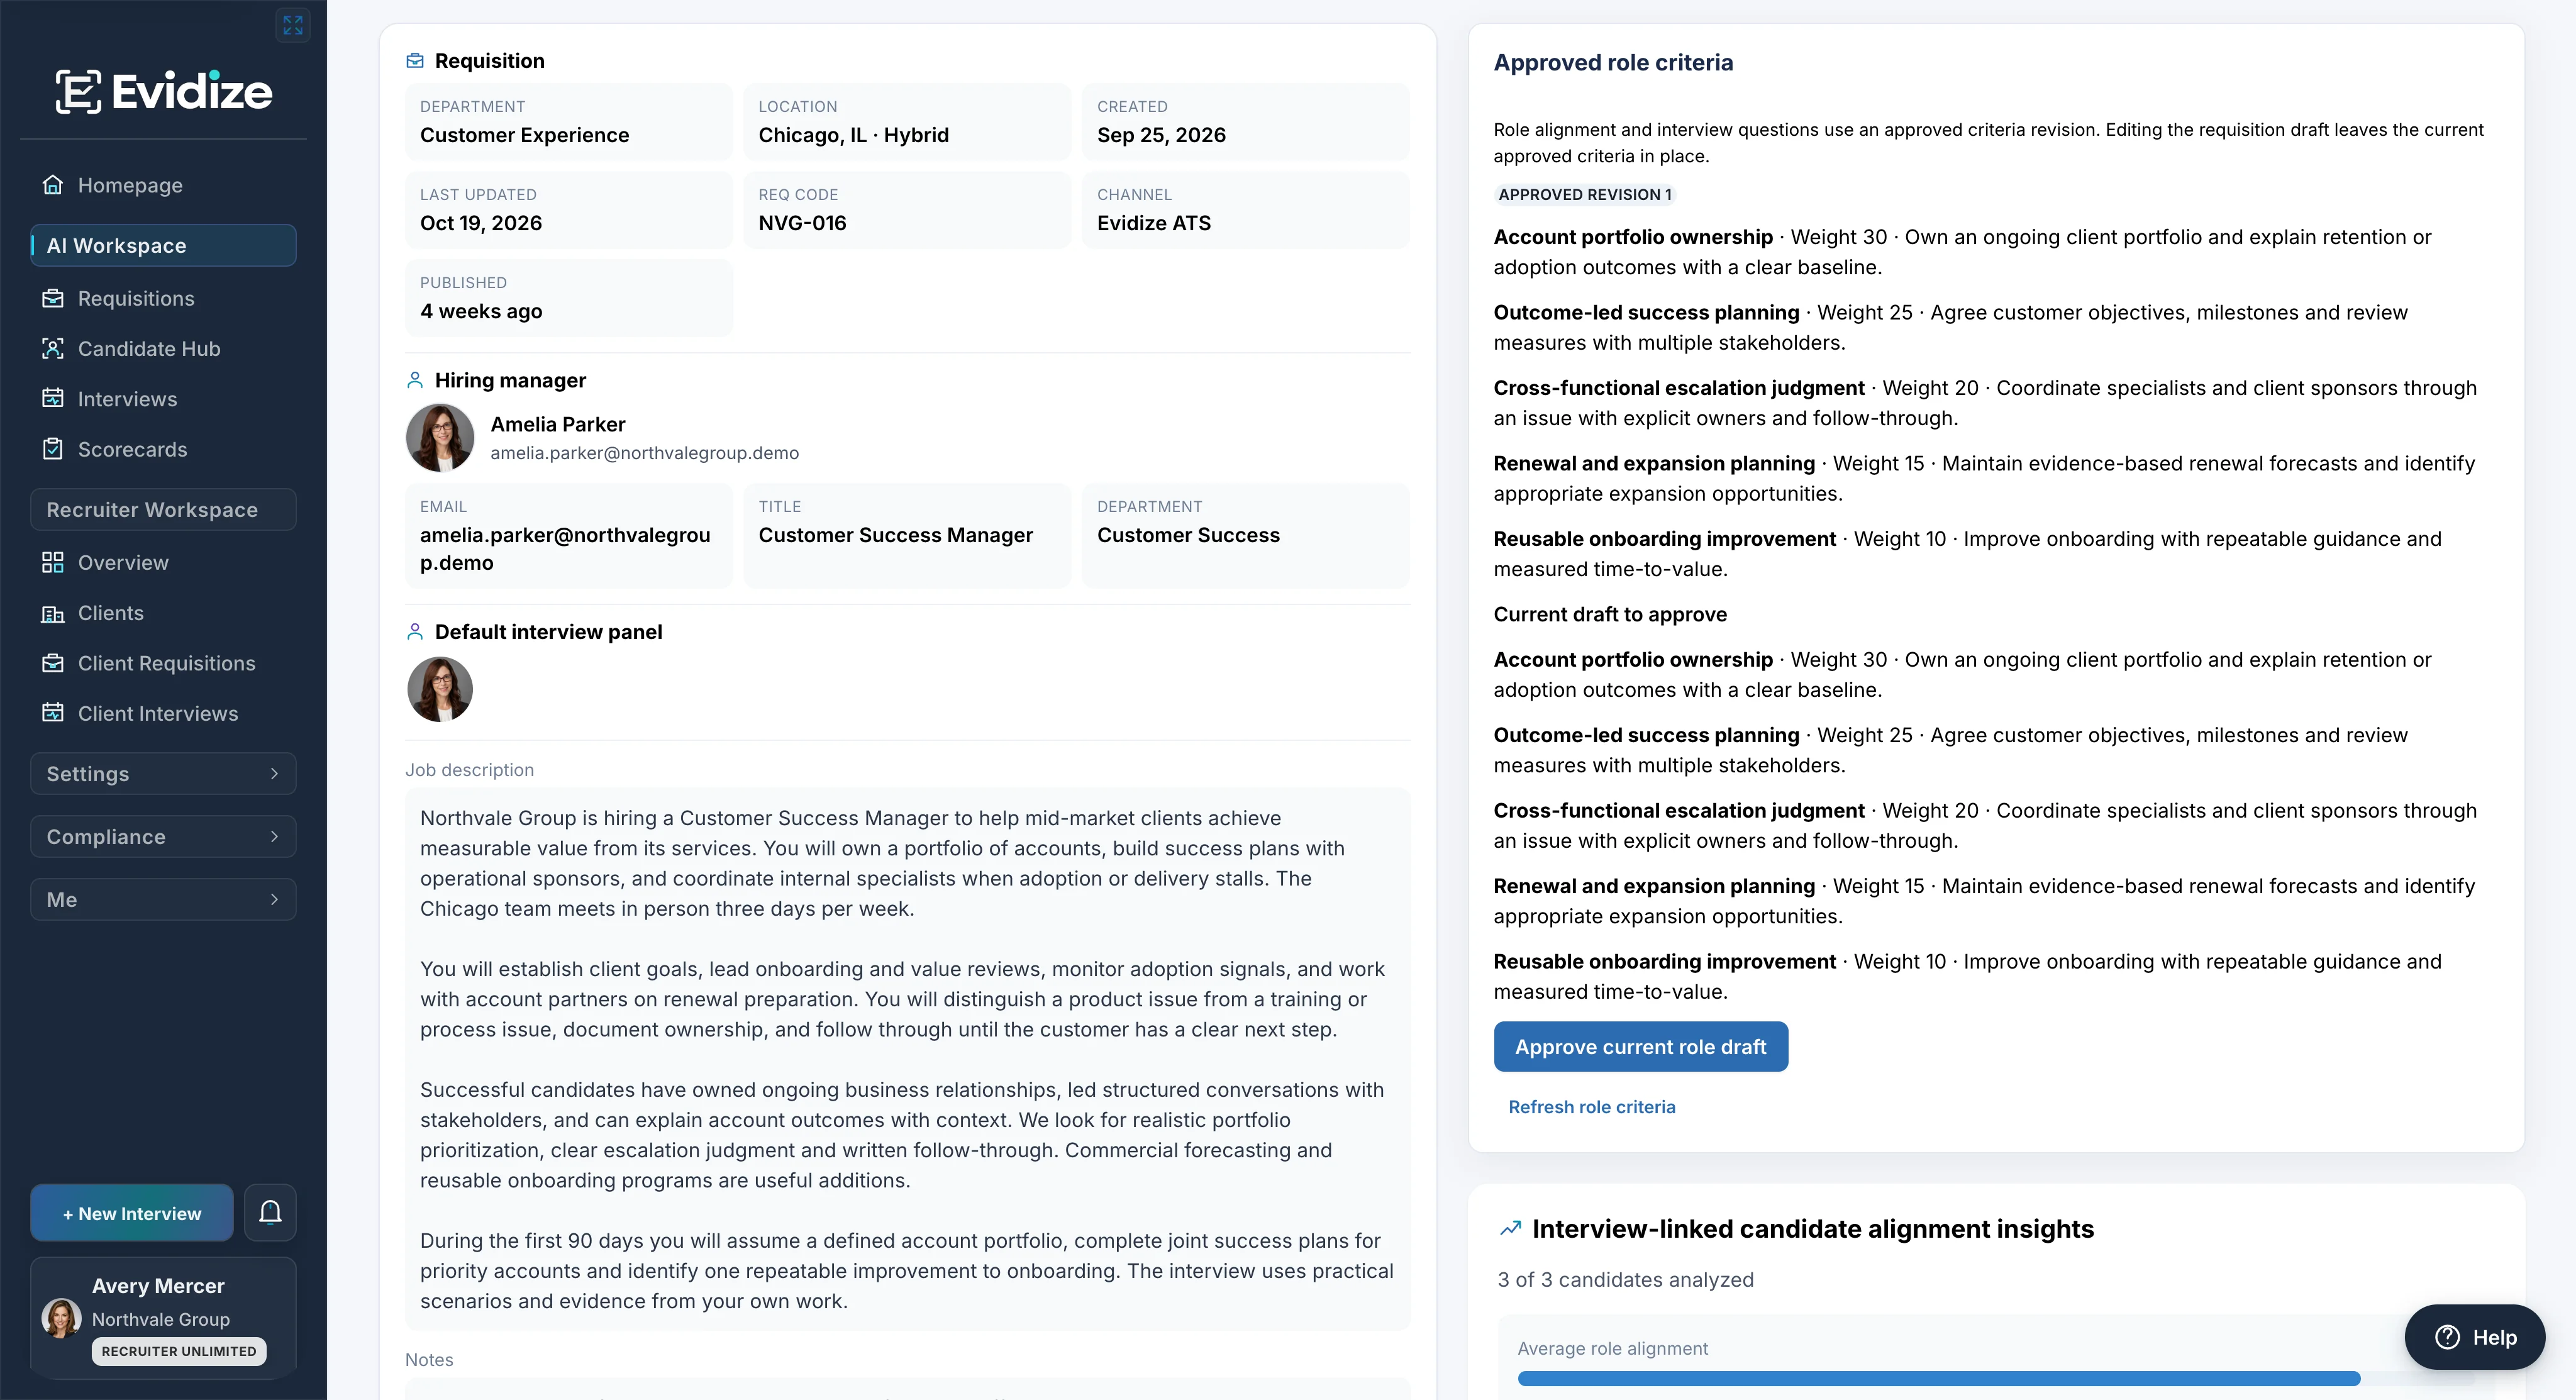
Task: Click Refresh role criteria link
Action: (1592, 1107)
